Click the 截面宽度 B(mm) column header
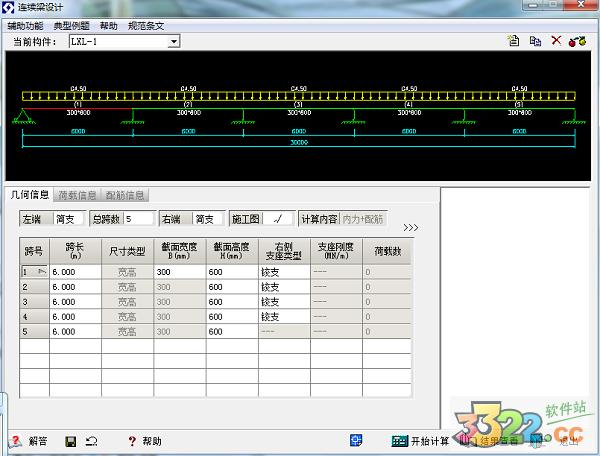 coord(180,251)
